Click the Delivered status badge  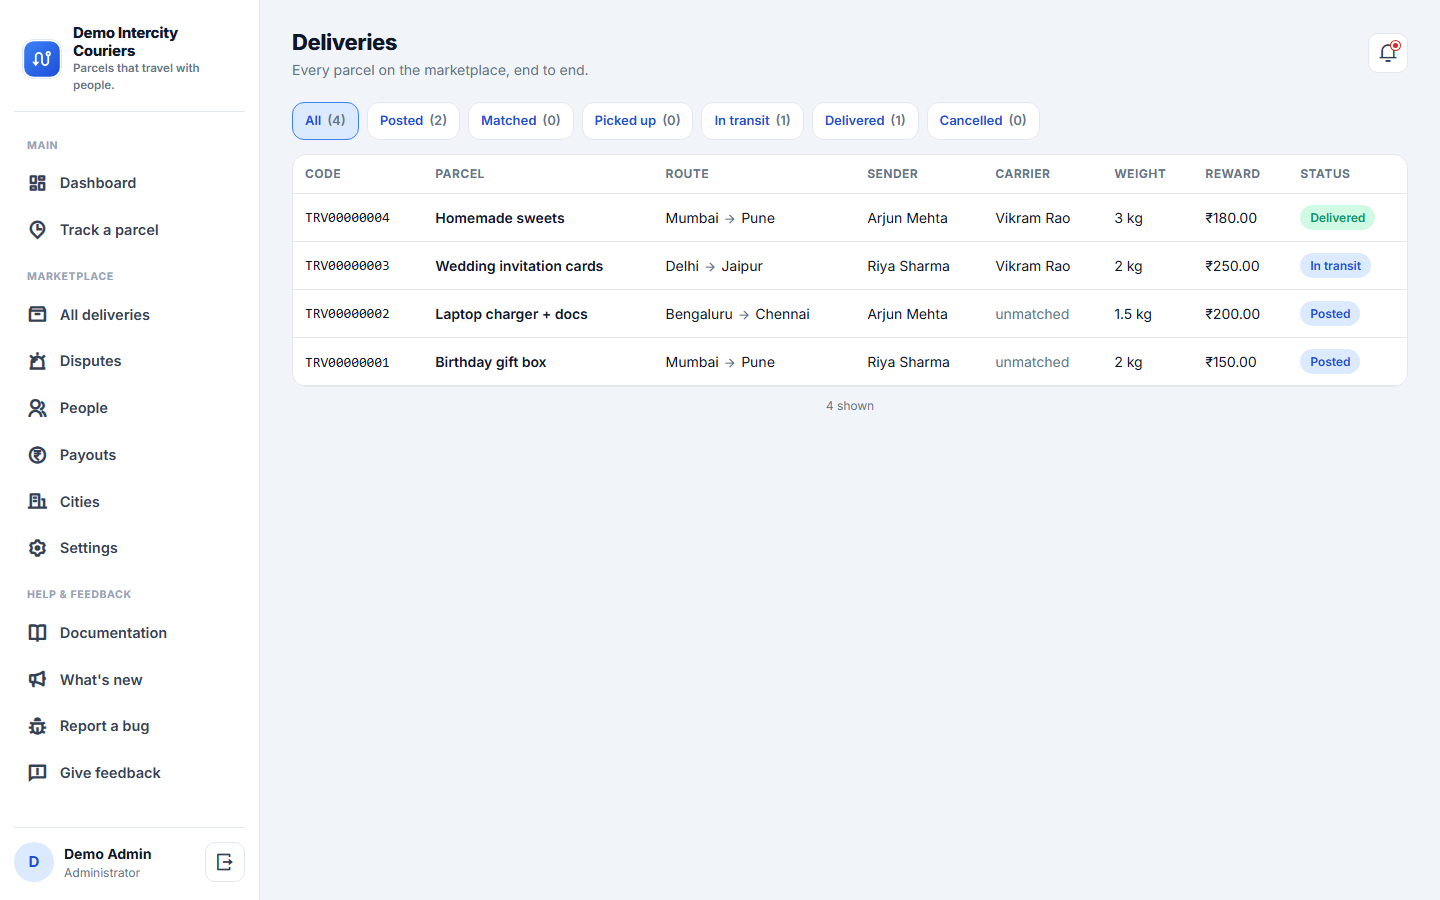1337,218
